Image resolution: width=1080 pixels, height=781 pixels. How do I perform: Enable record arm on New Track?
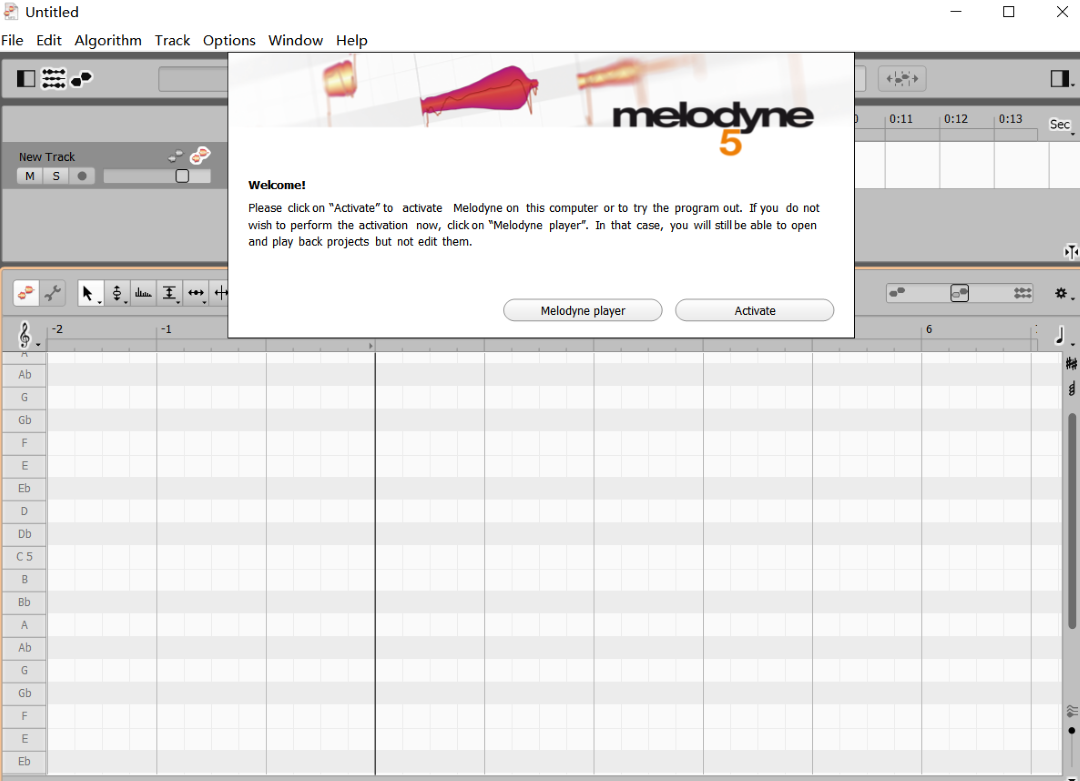(x=82, y=176)
